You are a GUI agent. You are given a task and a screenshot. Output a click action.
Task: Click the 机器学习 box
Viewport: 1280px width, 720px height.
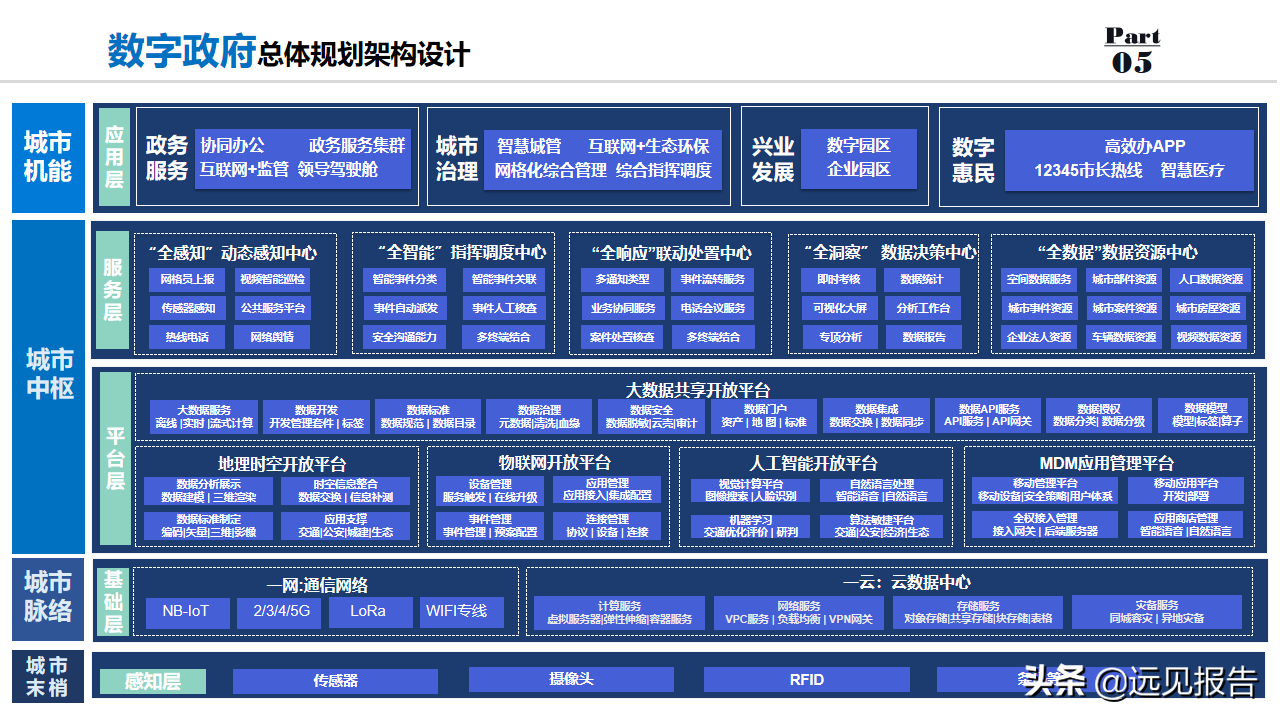pos(750,526)
